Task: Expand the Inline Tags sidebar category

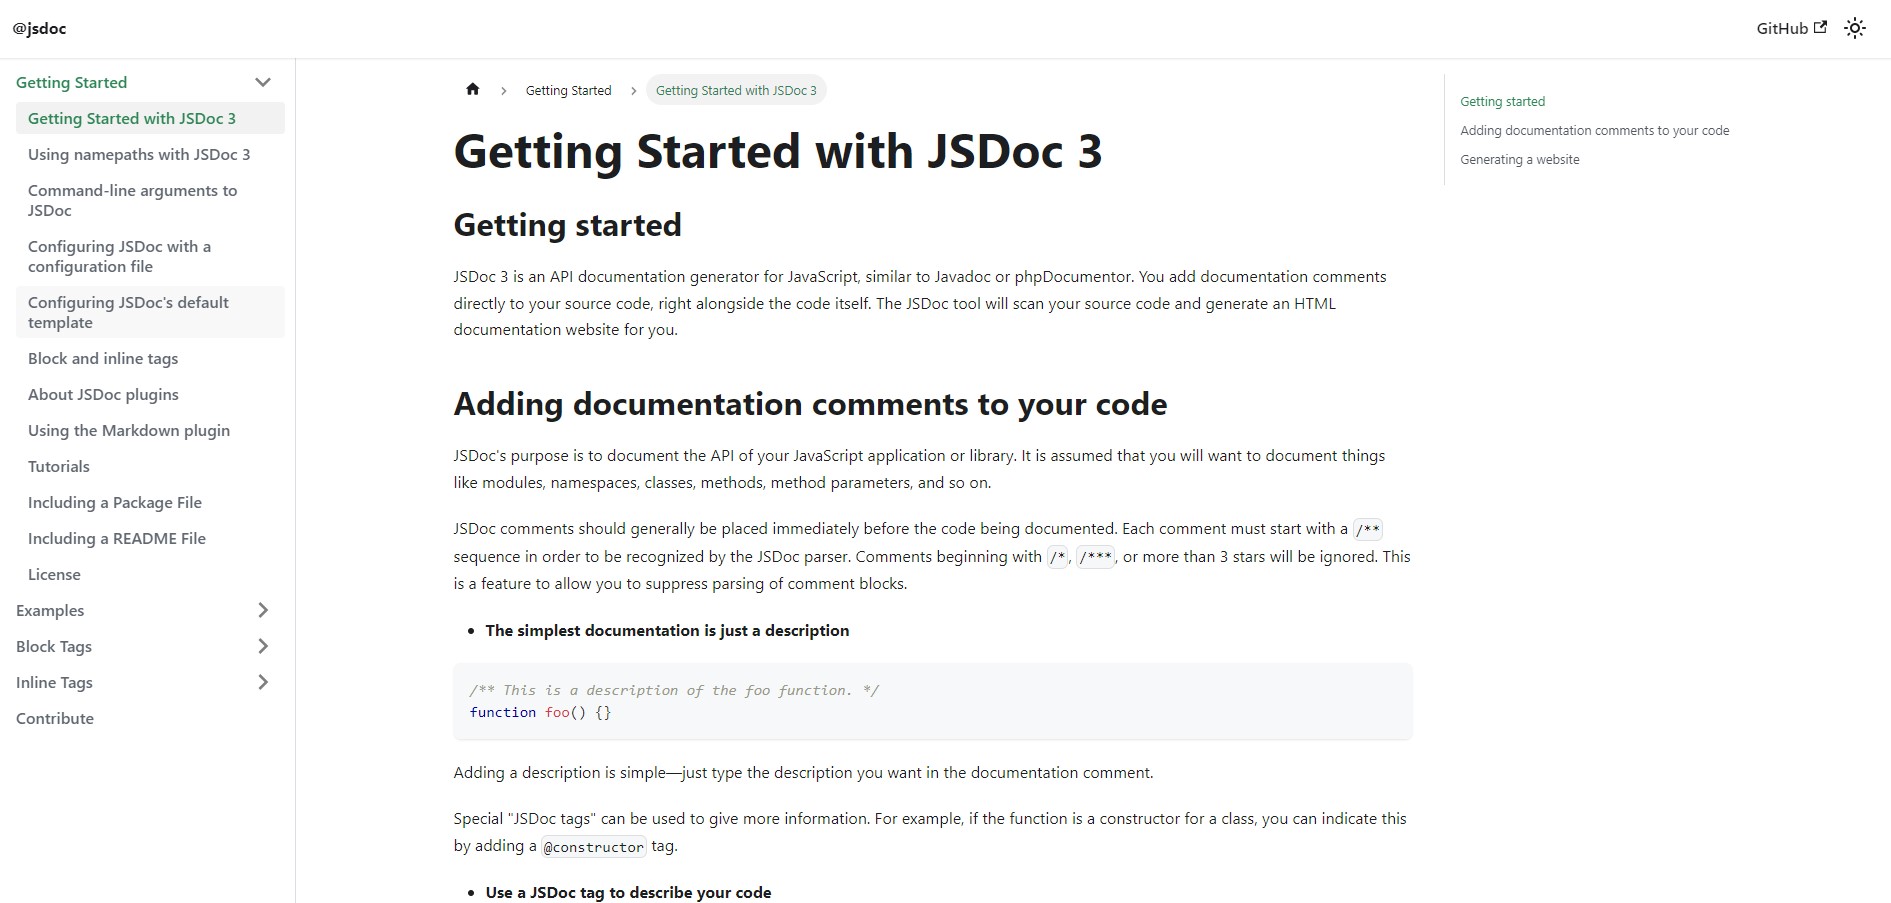Action: 263,683
